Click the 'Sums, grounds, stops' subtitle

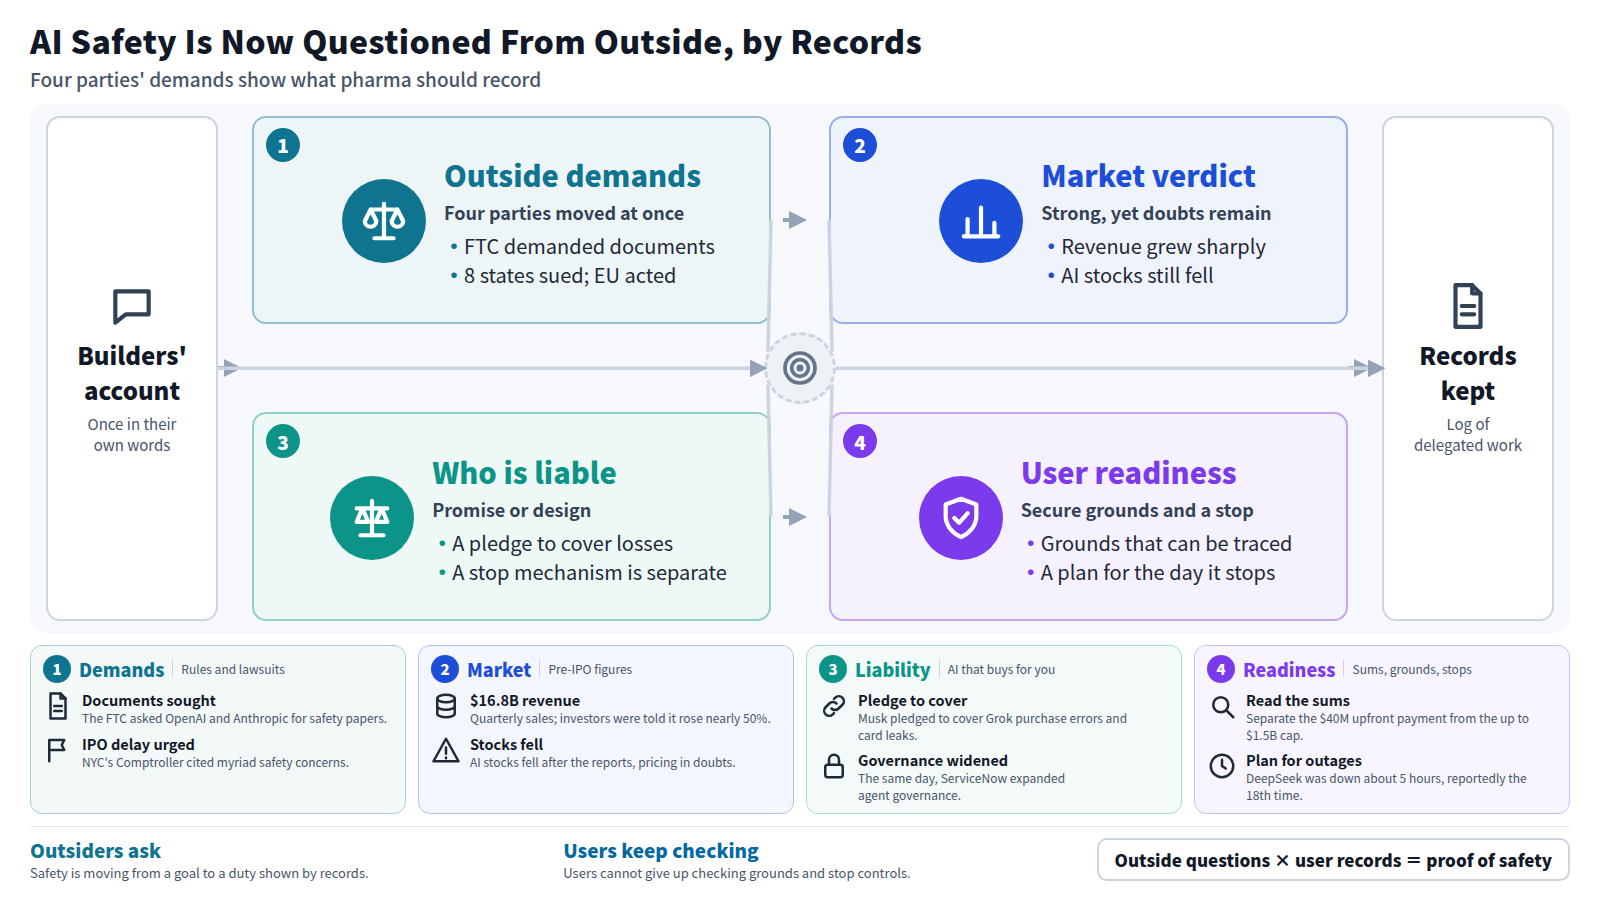tap(1412, 670)
